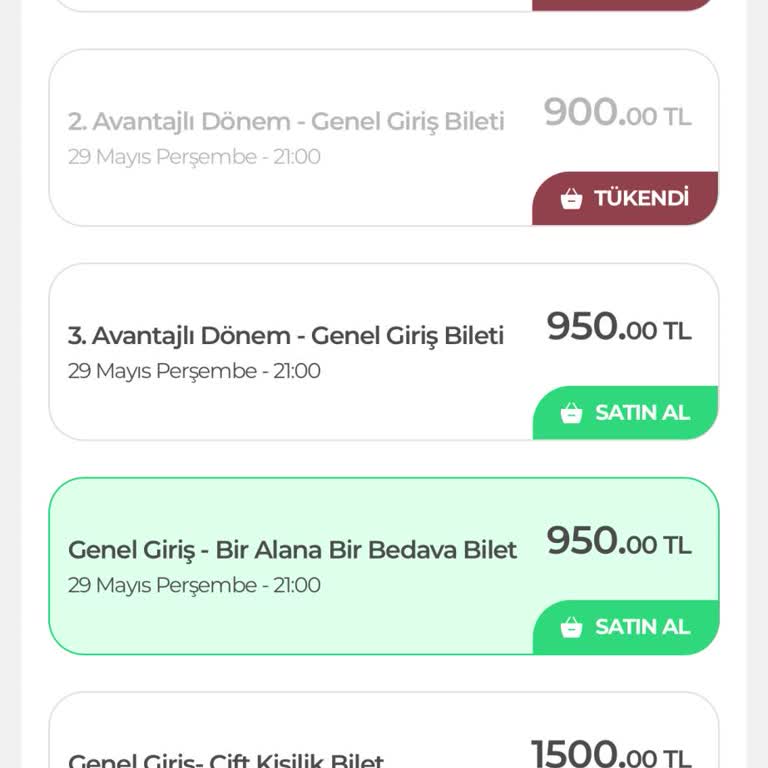Click the 1500.00 TL price

(x=610, y=752)
